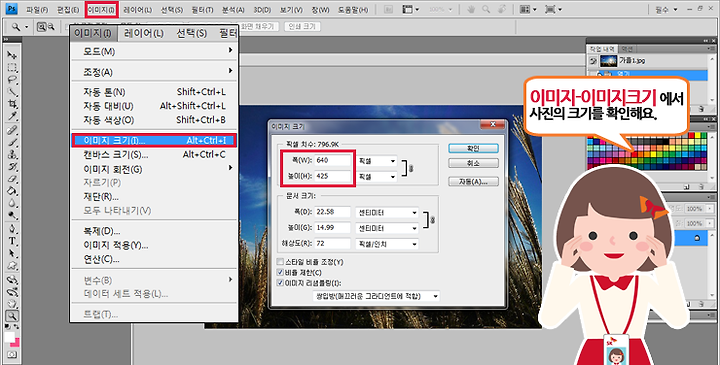
Task: Choose 복제(D)... menu entry
Action: pos(154,231)
